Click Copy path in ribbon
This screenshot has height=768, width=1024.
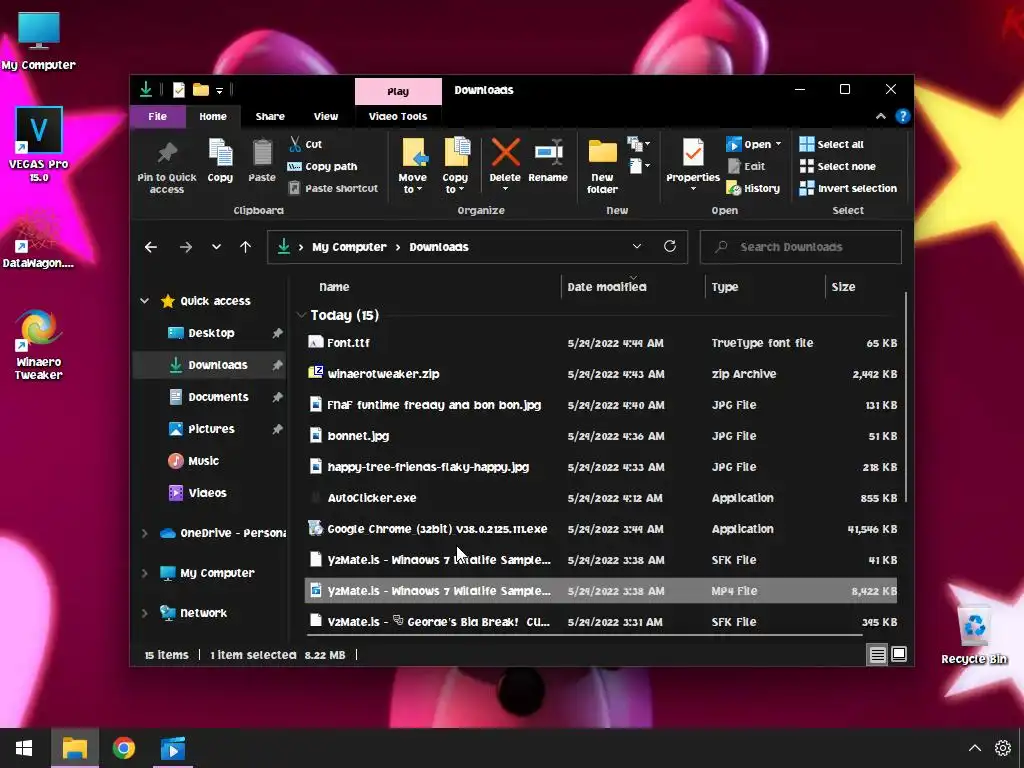click(323, 166)
